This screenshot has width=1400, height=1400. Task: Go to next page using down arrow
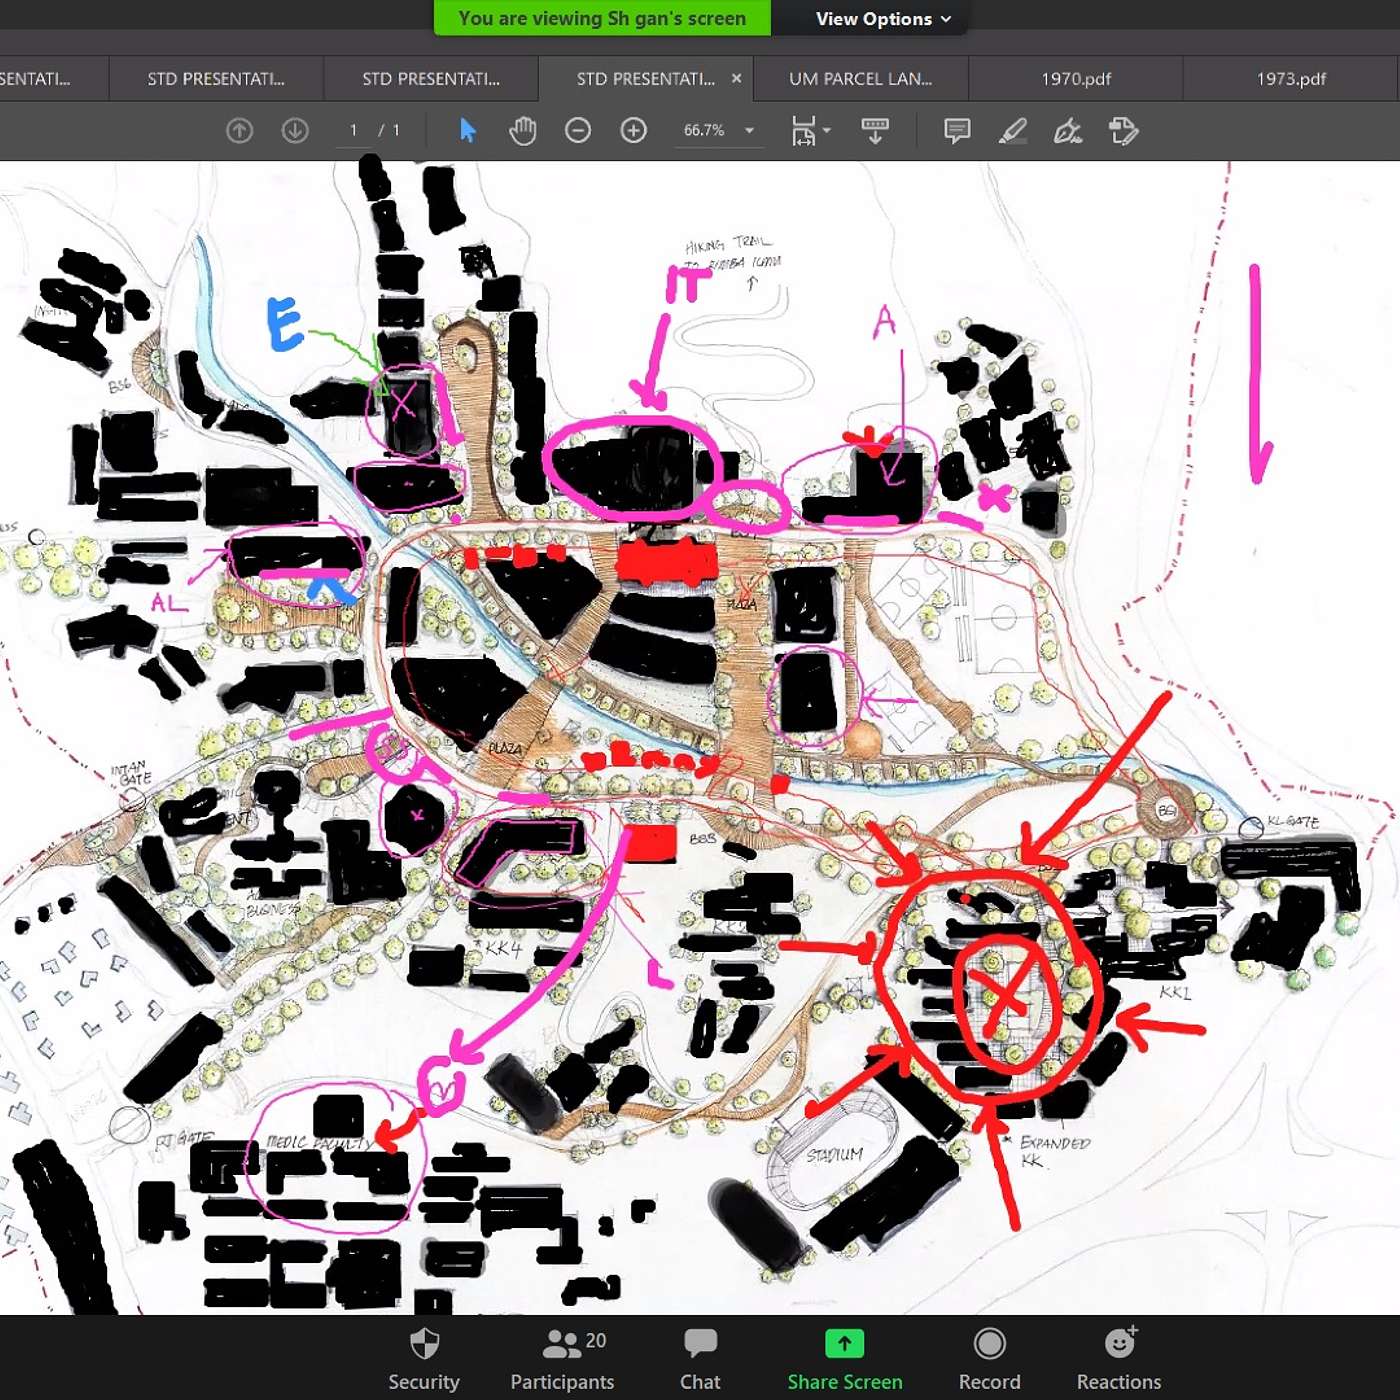[295, 131]
